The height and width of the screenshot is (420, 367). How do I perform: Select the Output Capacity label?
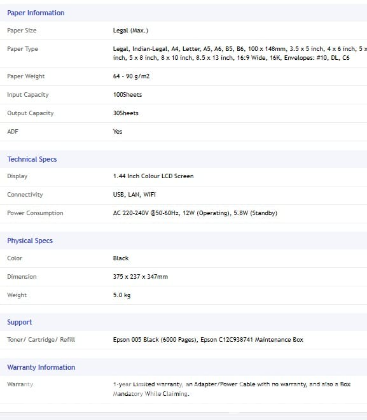pyautogui.click(x=30, y=113)
